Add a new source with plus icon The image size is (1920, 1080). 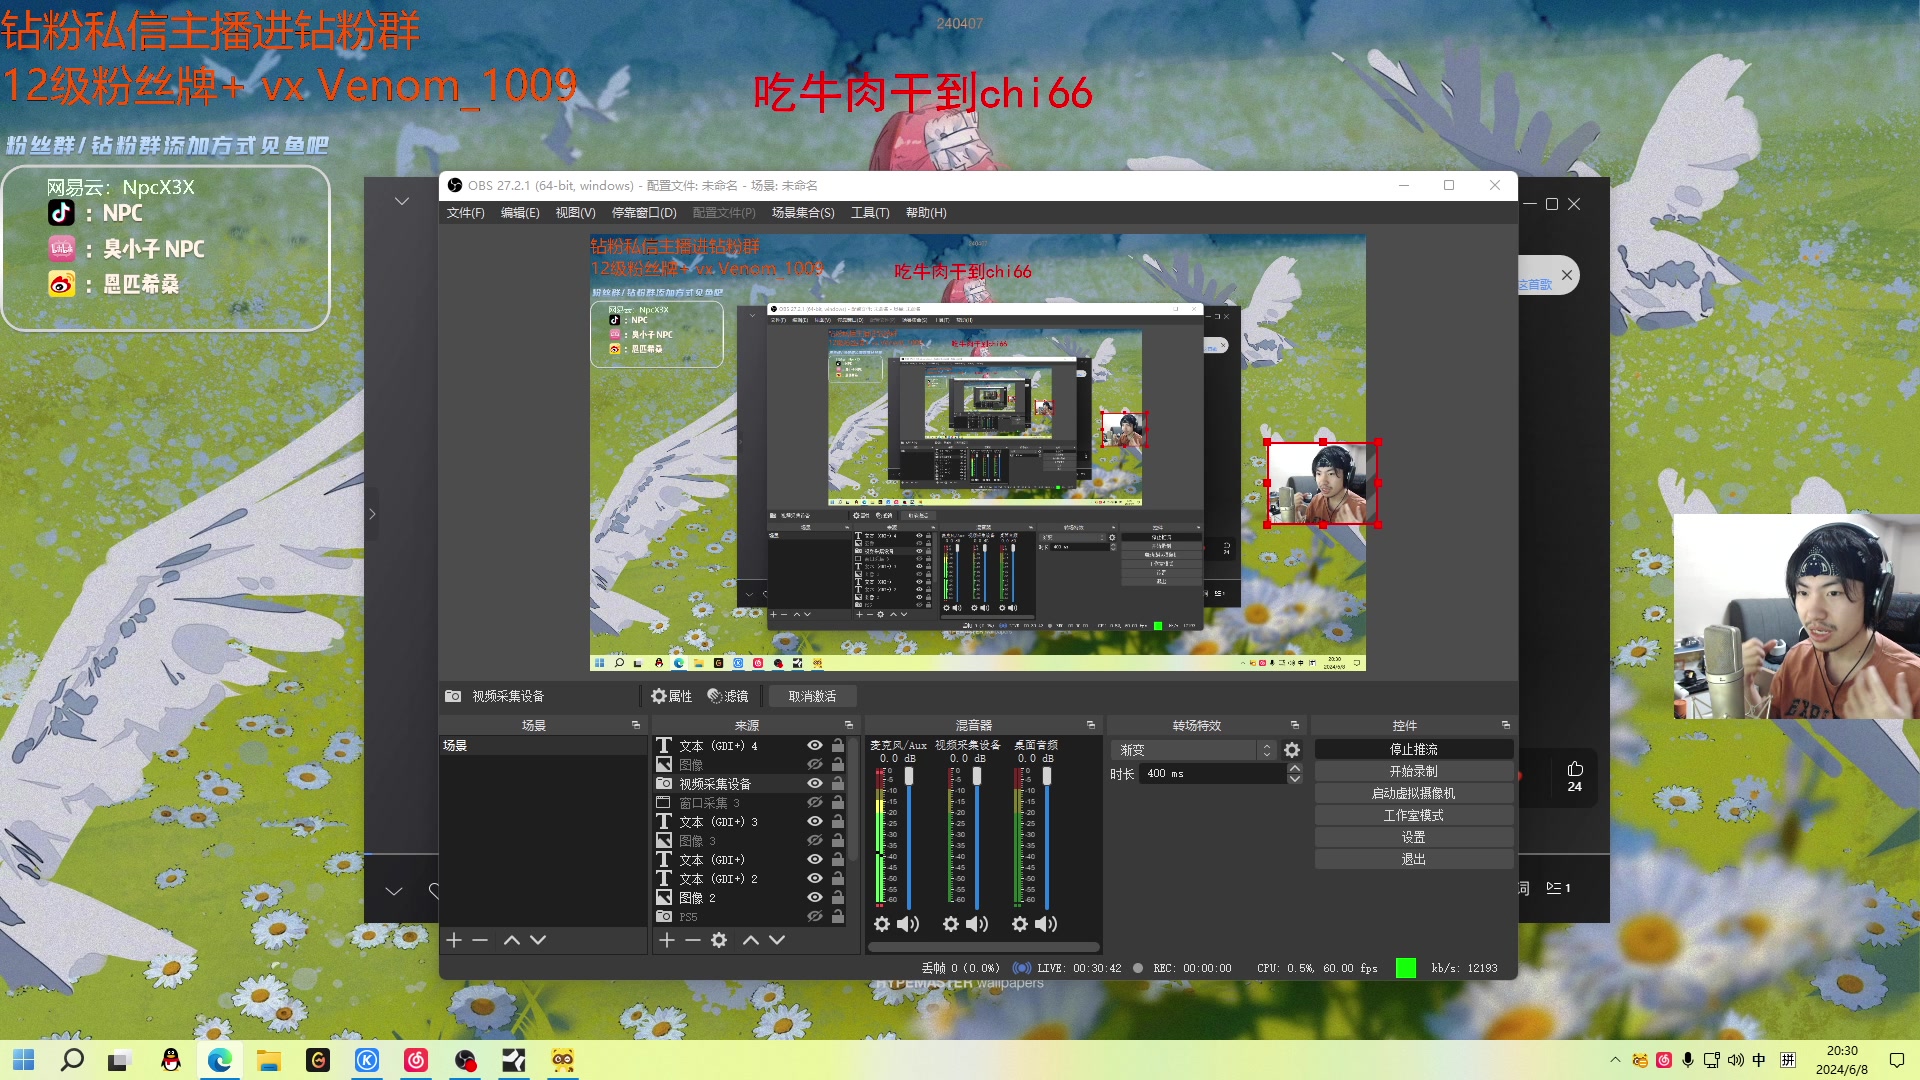tap(667, 940)
